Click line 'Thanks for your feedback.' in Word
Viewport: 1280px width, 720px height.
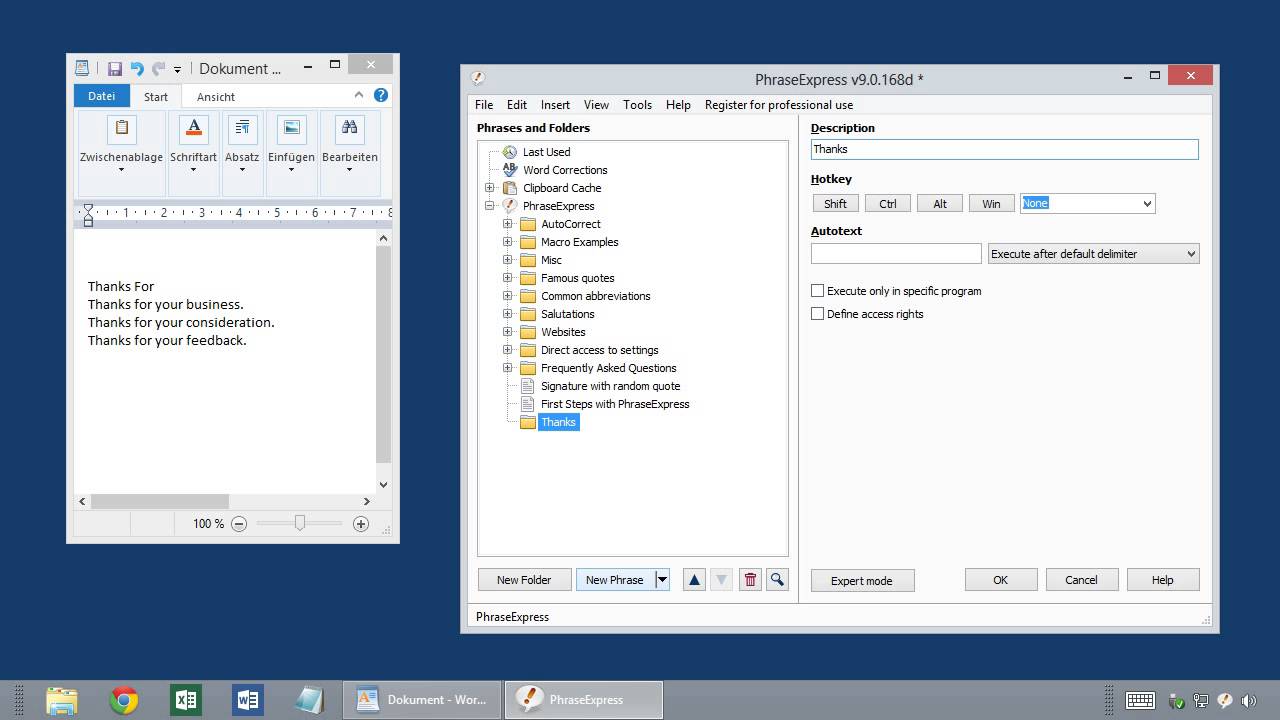(x=167, y=340)
